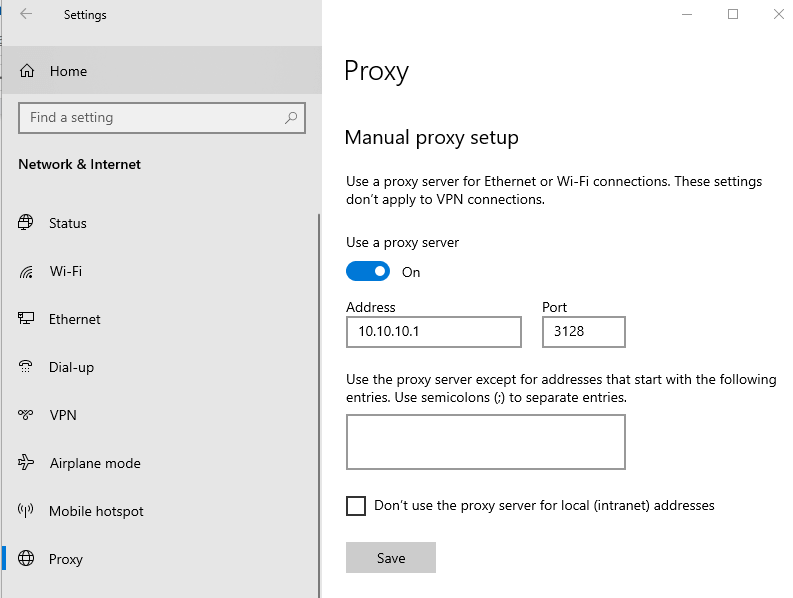This screenshot has height=598, width=793.
Task: Maximize the Settings window
Action: (733, 14)
